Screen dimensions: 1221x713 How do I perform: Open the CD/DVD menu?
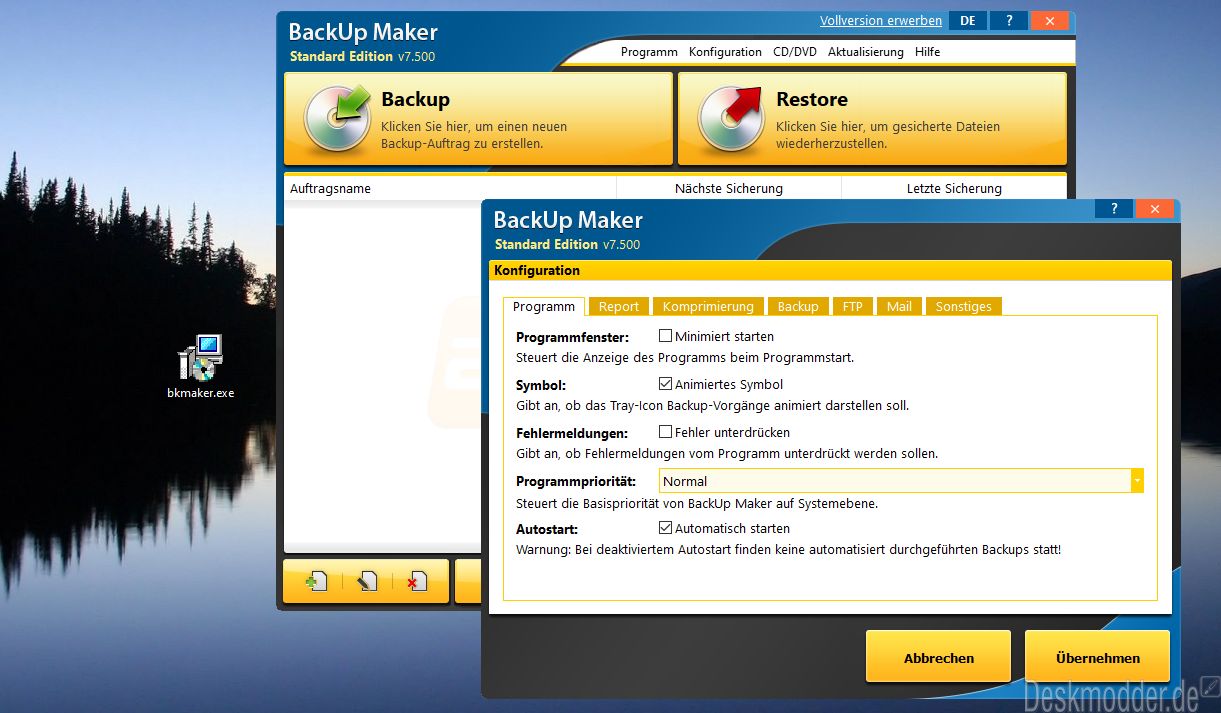pyautogui.click(x=795, y=52)
